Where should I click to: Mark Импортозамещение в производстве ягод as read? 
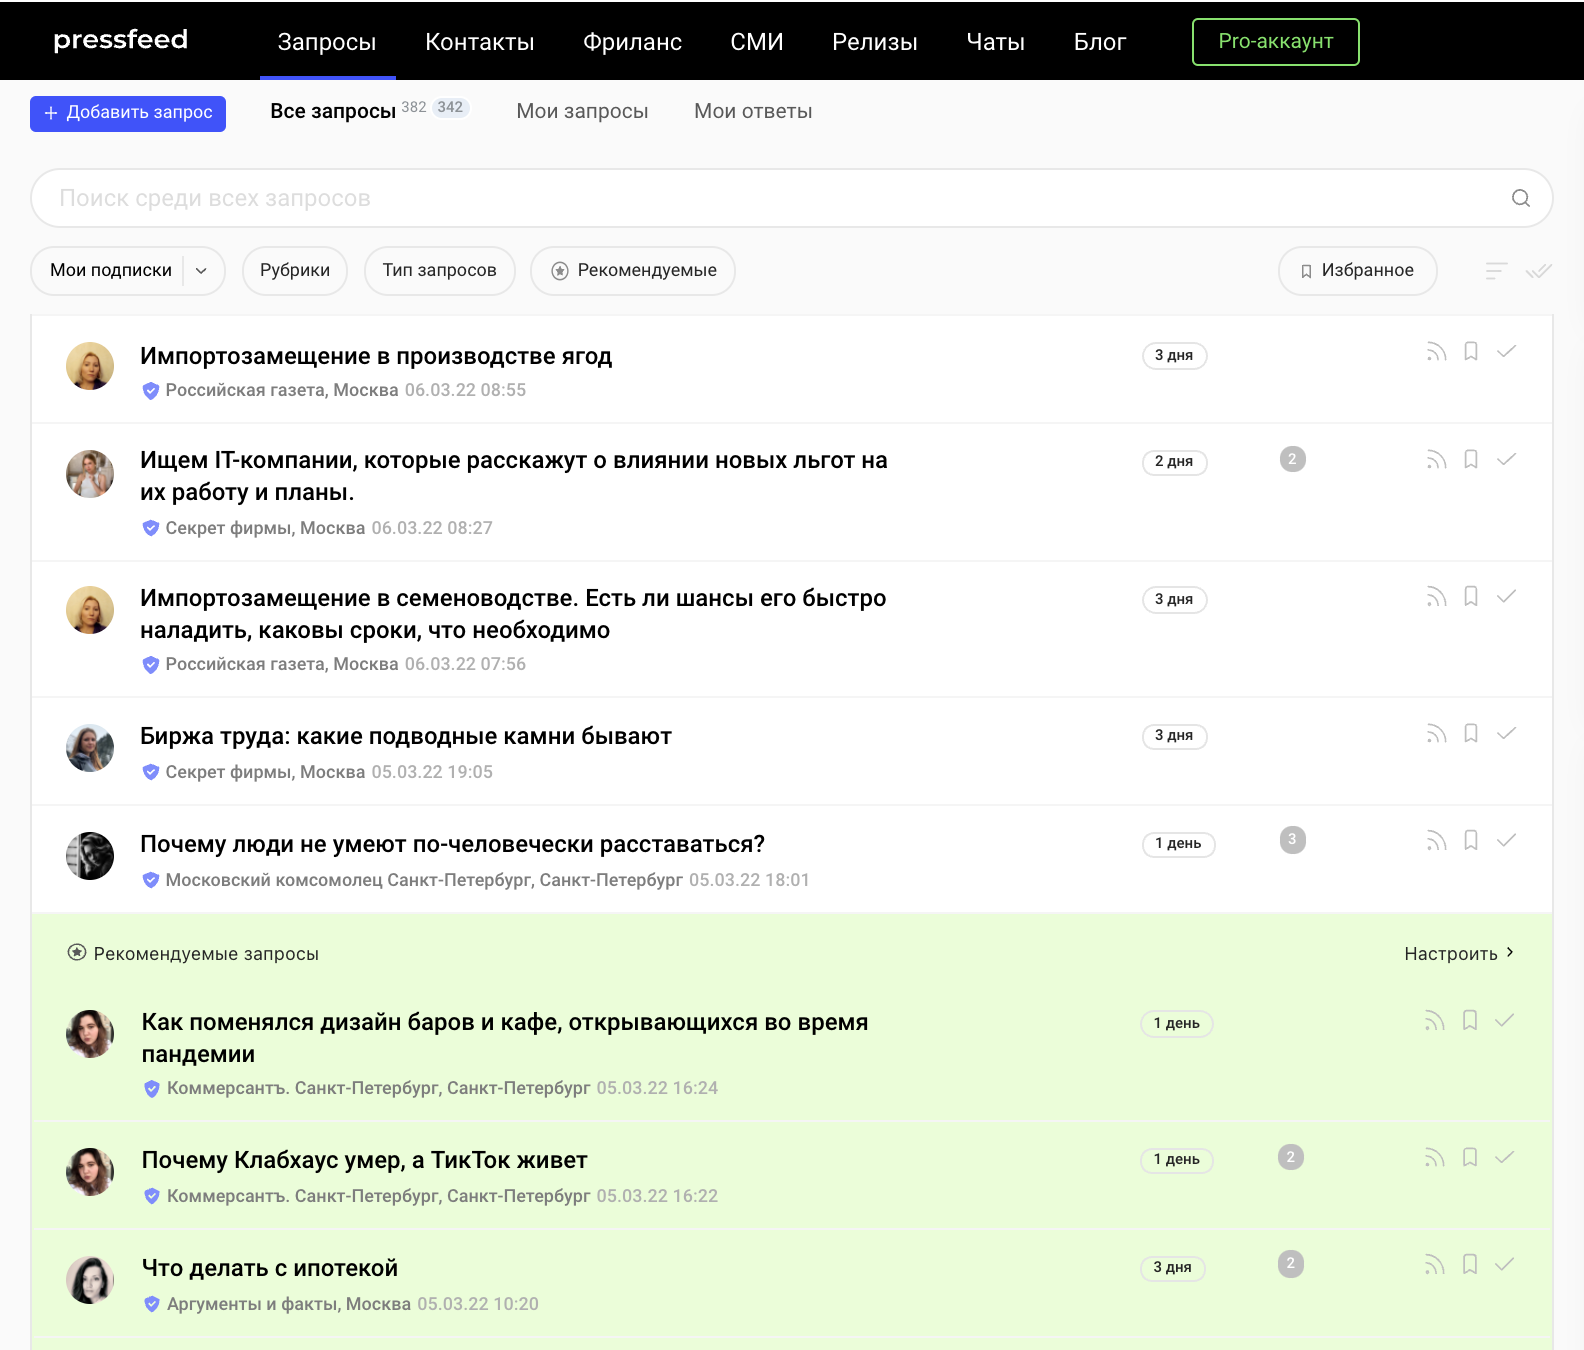(x=1506, y=351)
